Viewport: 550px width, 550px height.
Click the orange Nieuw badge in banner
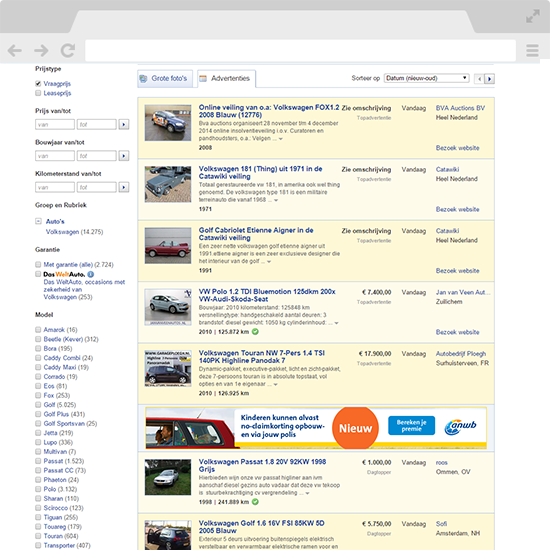click(355, 428)
